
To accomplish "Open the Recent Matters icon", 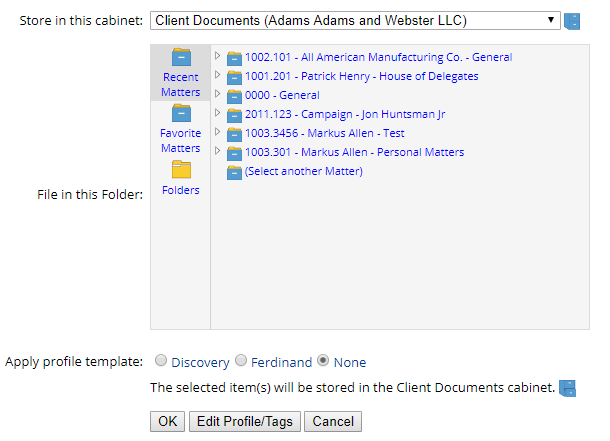I will coord(181,57).
